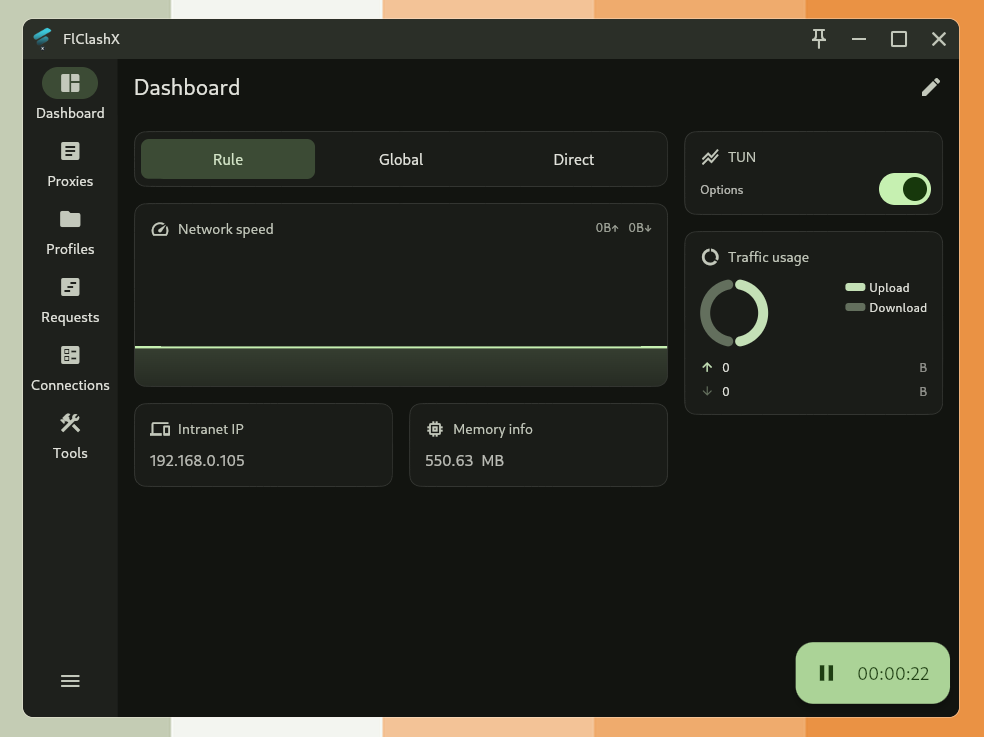Pin the window with pin icon
The image size is (984, 737).
818,39
